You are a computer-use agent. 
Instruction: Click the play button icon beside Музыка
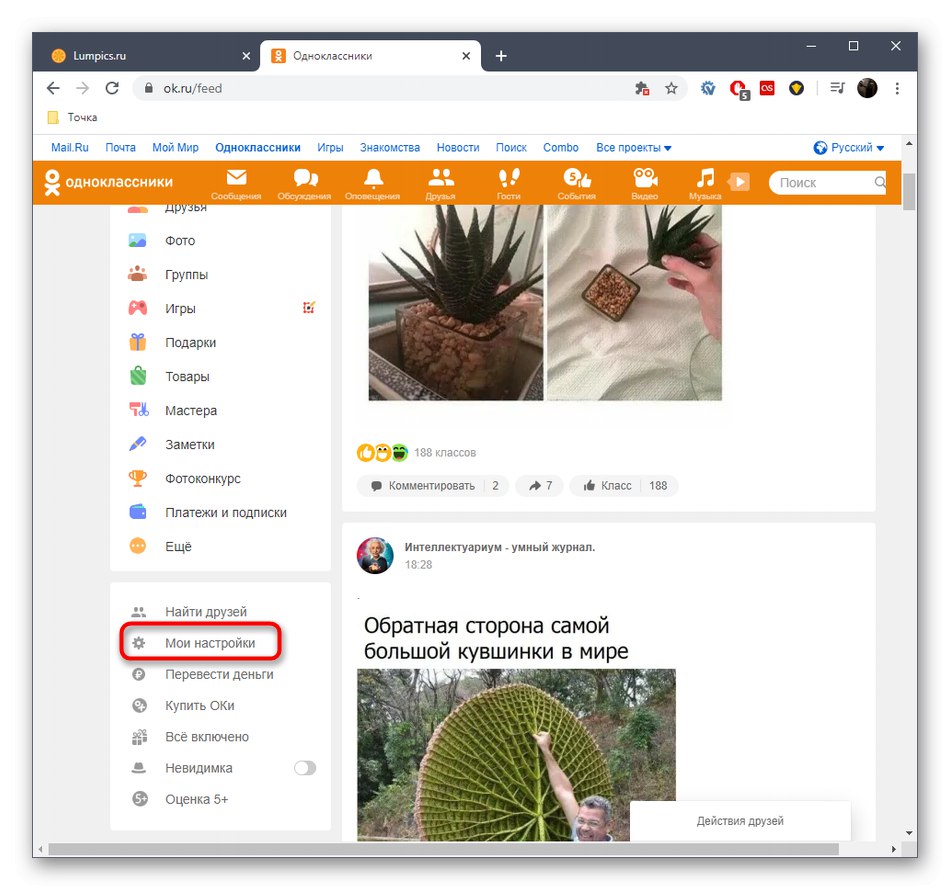tap(739, 182)
